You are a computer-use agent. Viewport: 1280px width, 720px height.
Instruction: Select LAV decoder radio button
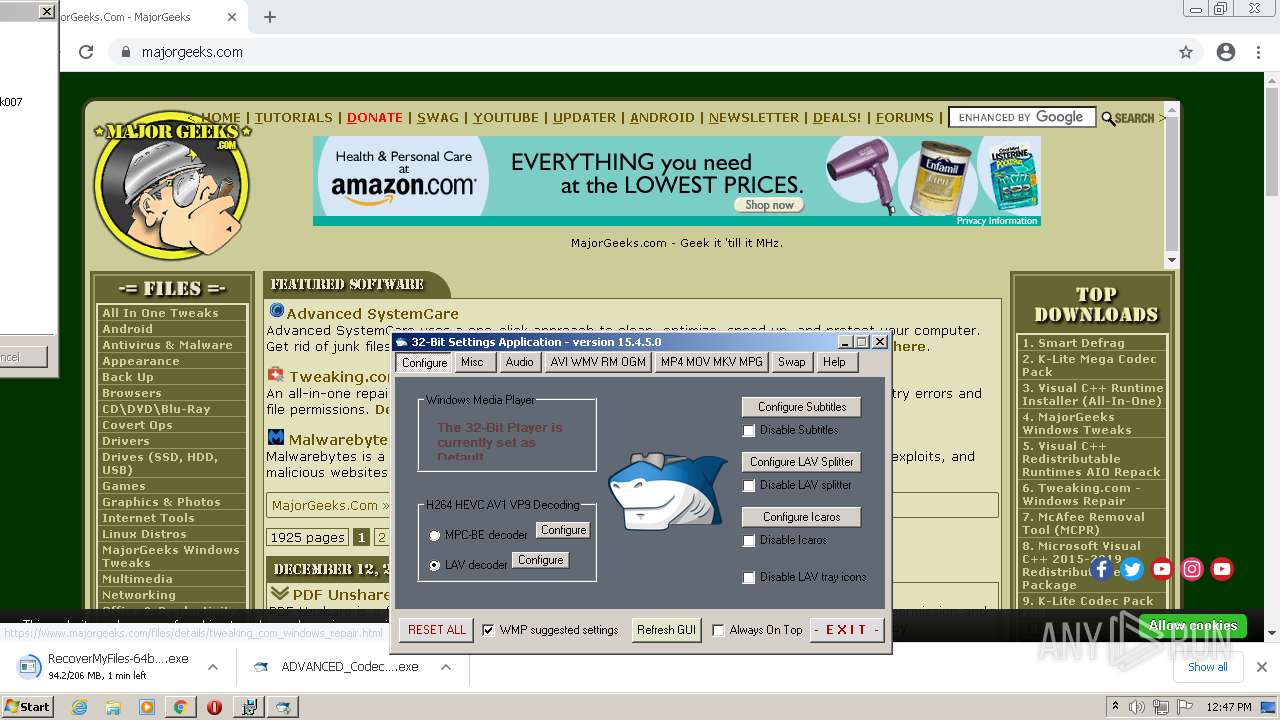[434, 566]
